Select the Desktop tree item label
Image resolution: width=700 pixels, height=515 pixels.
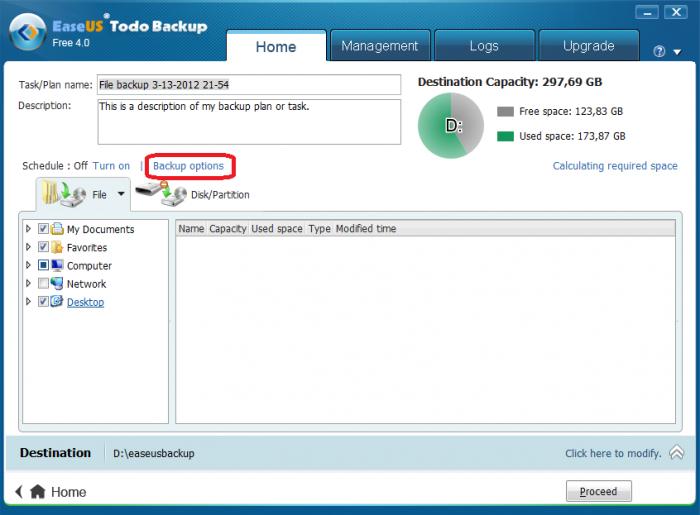point(85,302)
